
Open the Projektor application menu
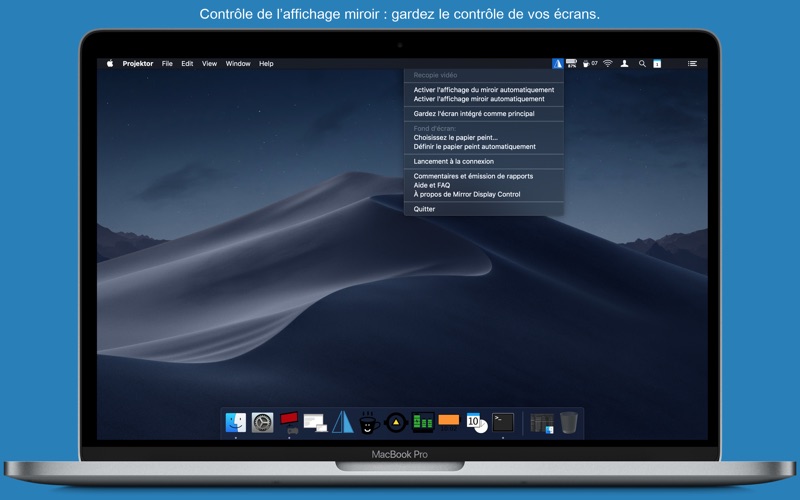coord(138,64)
